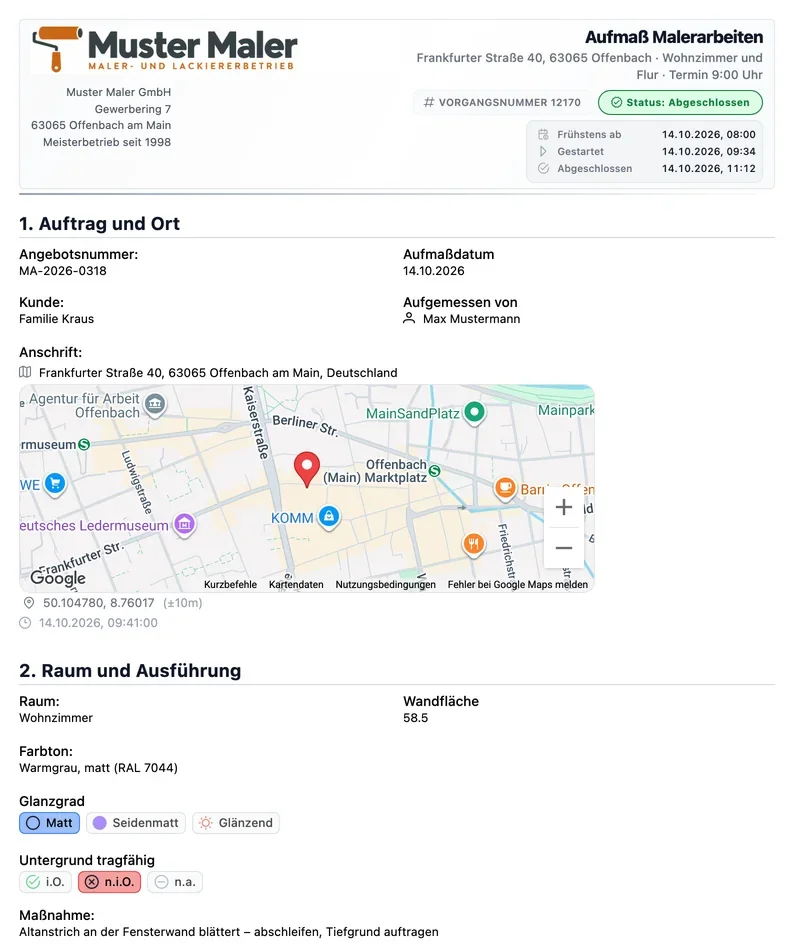Click the Status: Abgeschlossen badge
Viewport: 794px width, 951px height.
click(681, 102)
